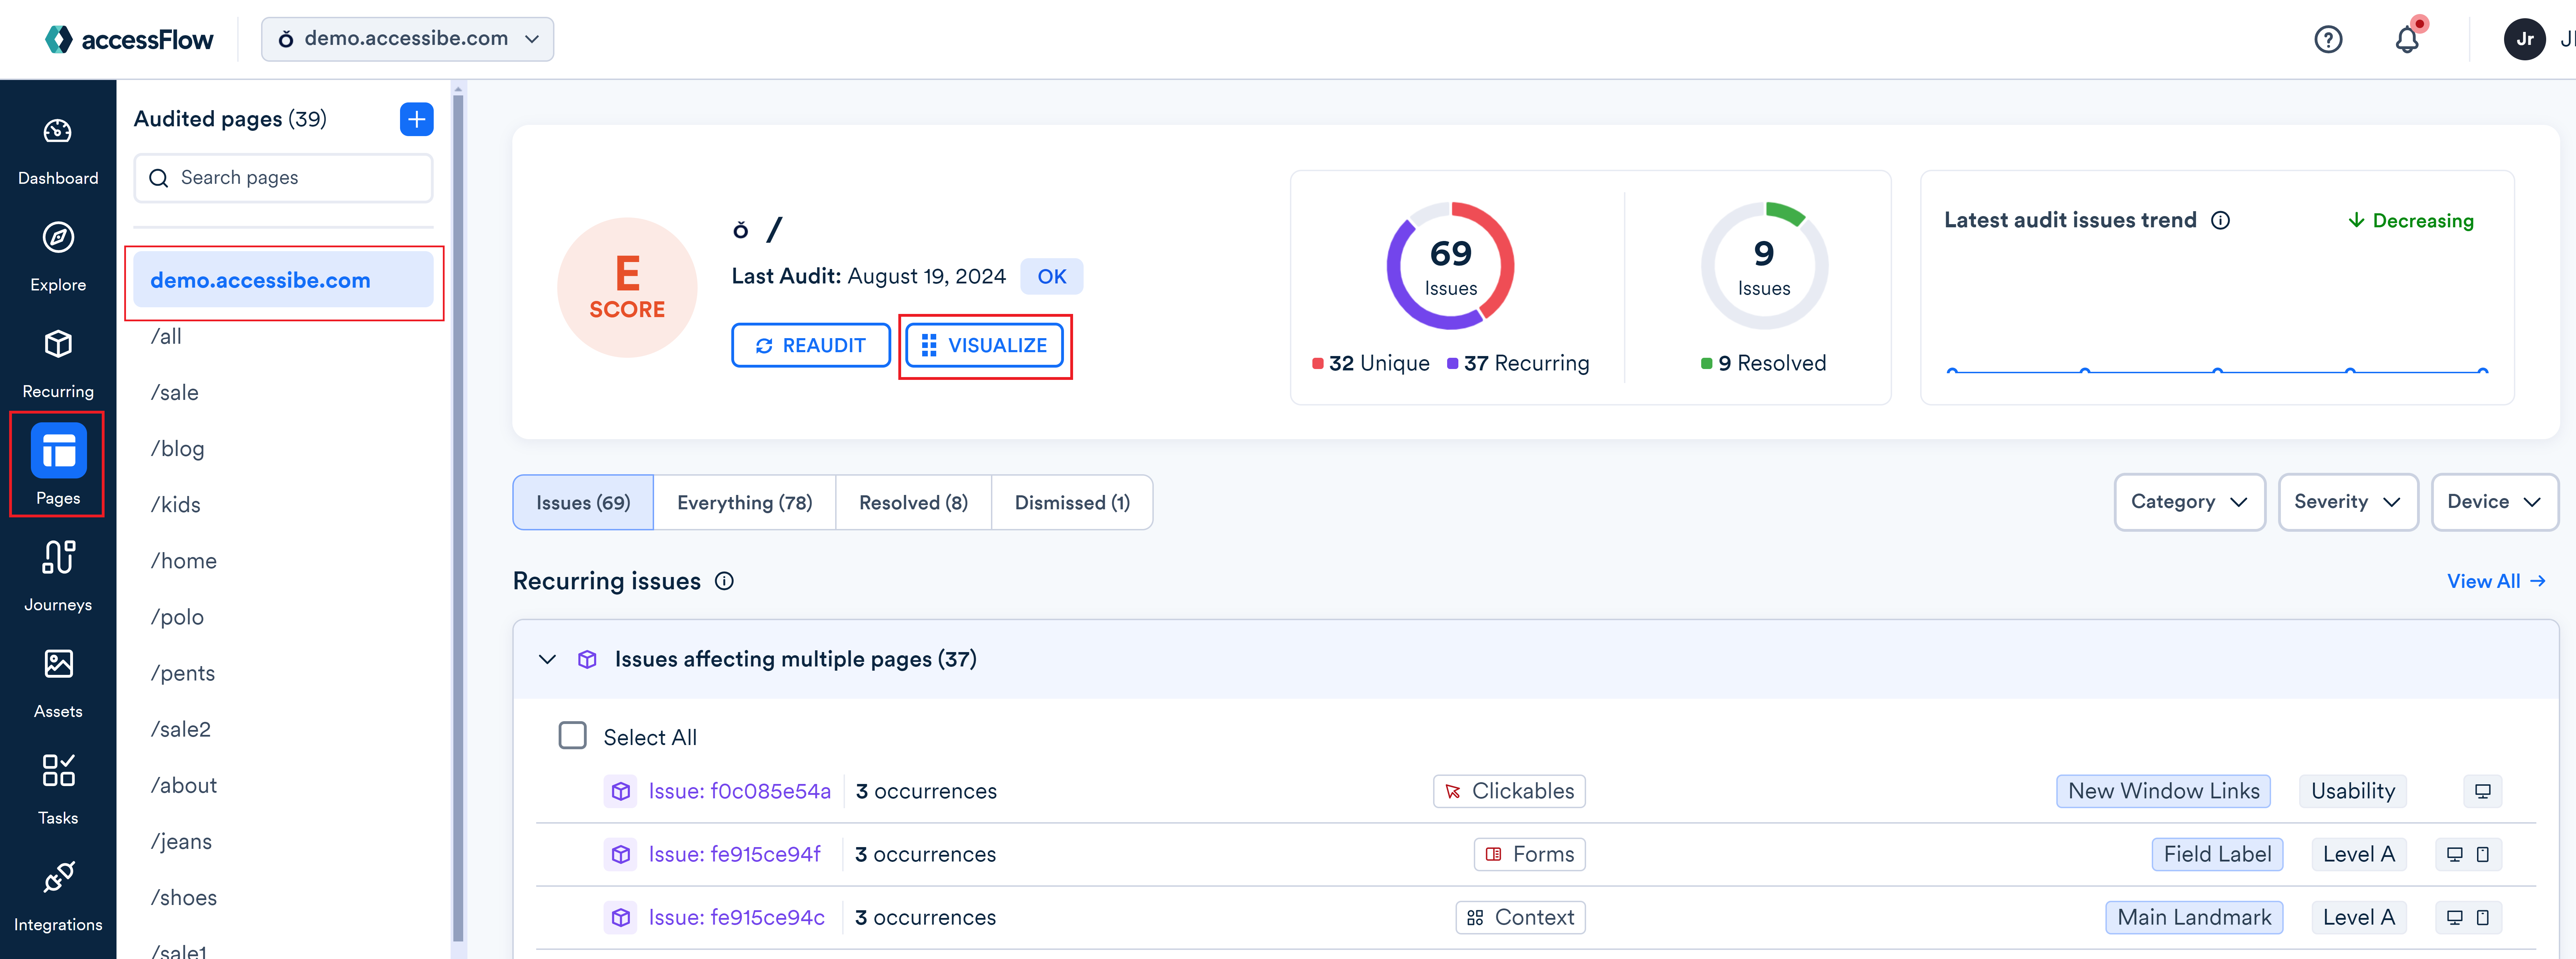
Task: Click the 69 Issues donut chart
Action: 1450,266
